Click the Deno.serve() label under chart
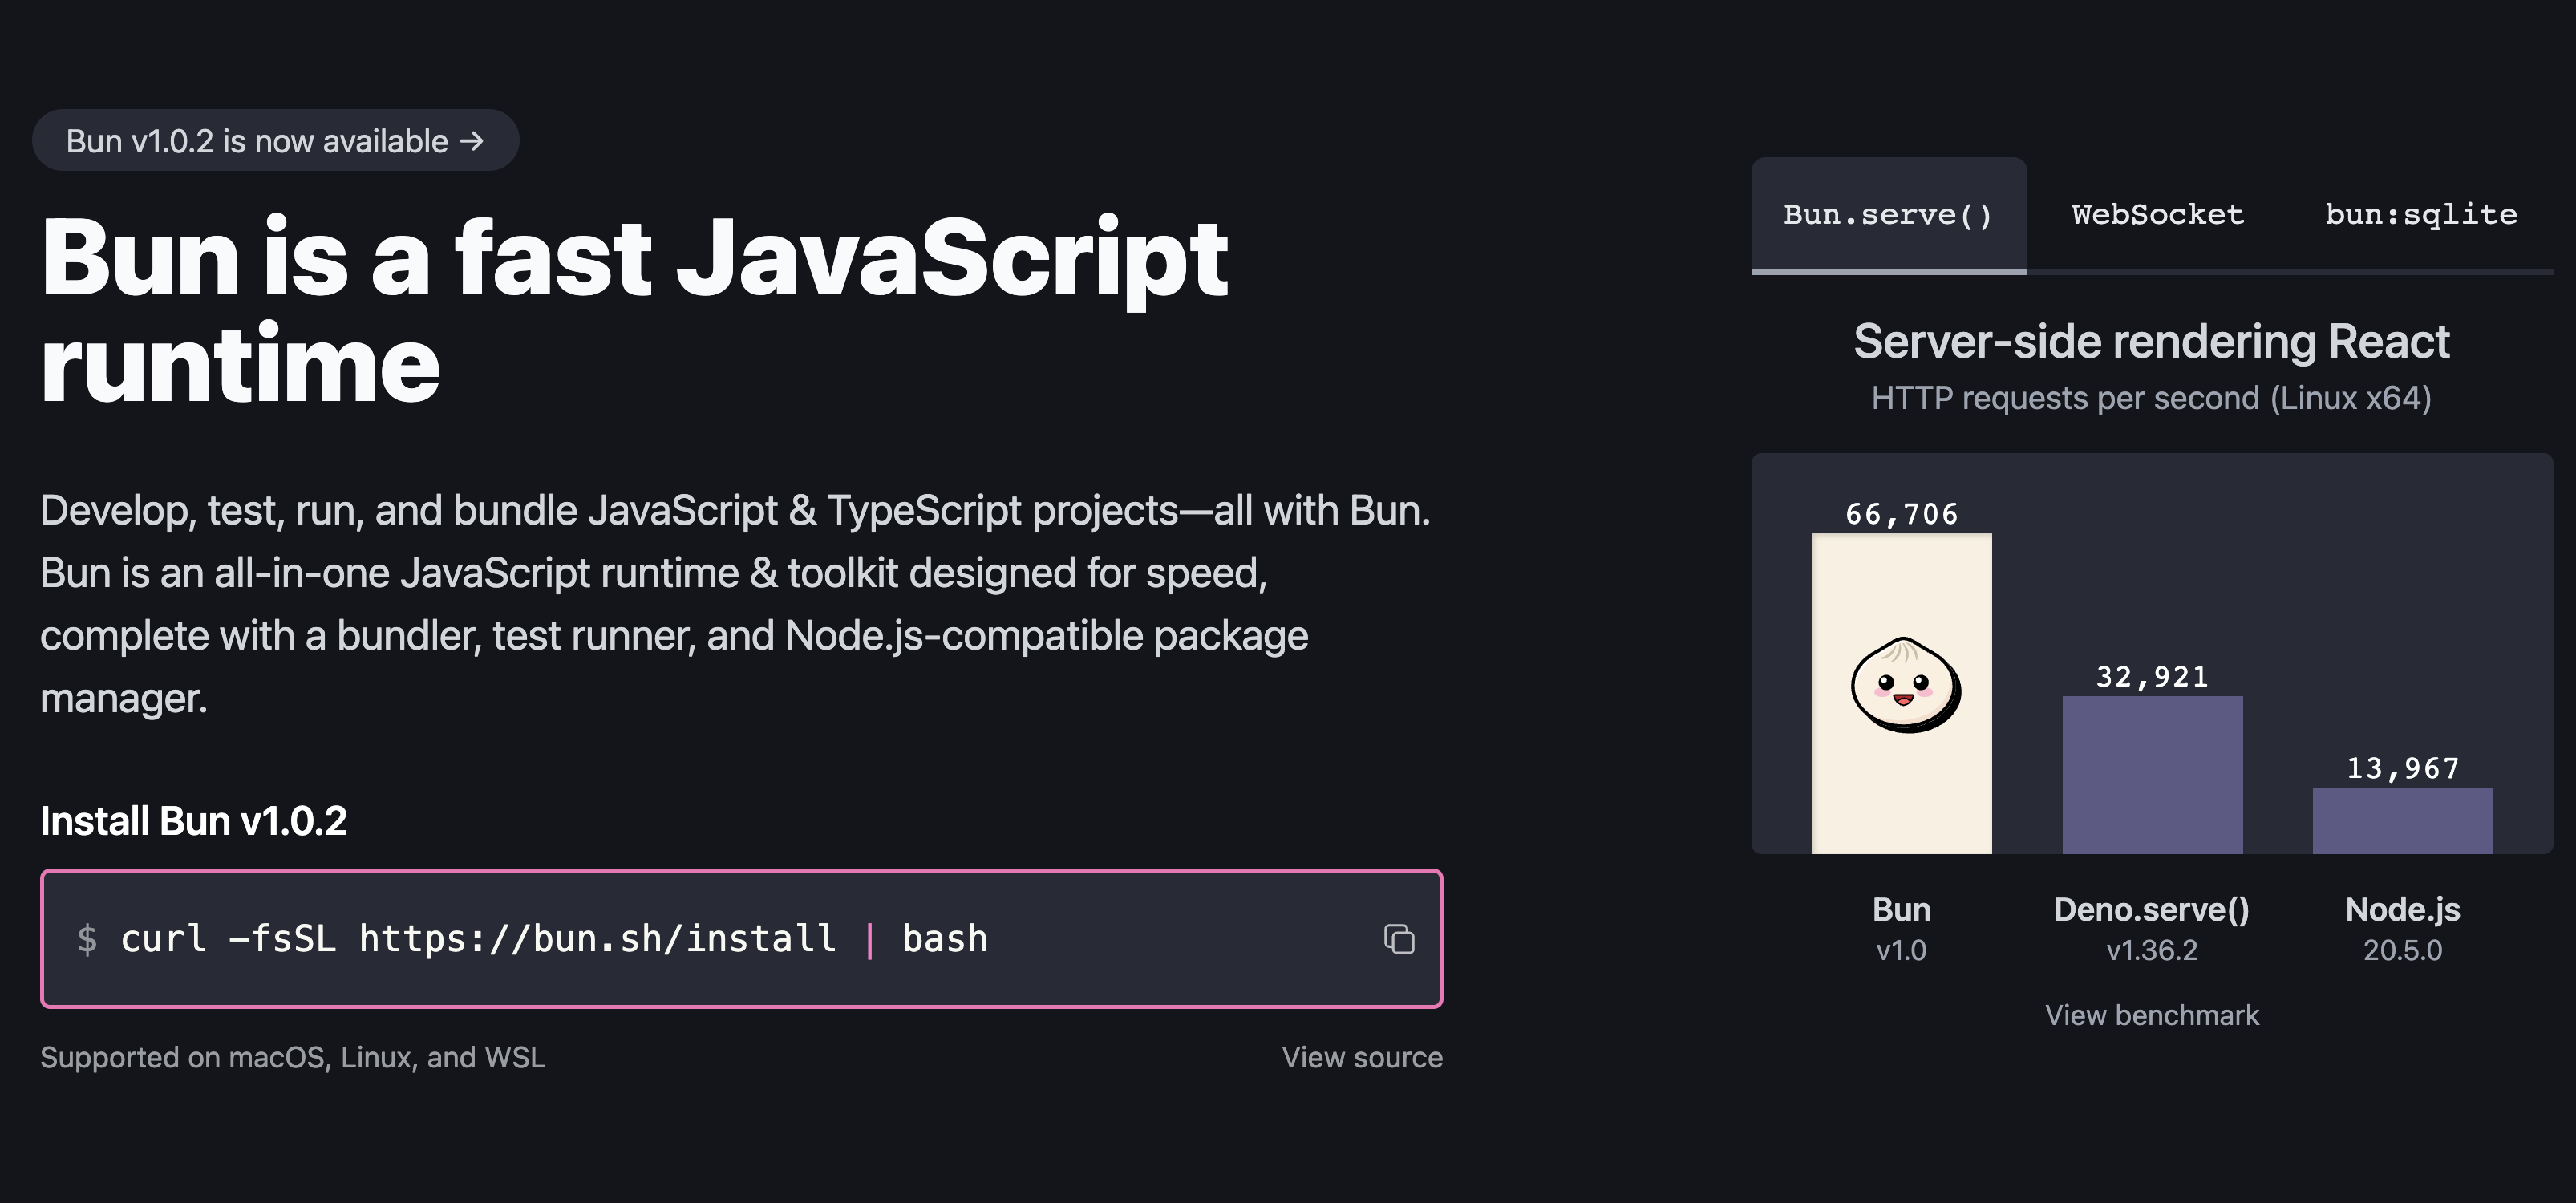Screen dimensions: 2576x1203 [x=2151, y=910]
